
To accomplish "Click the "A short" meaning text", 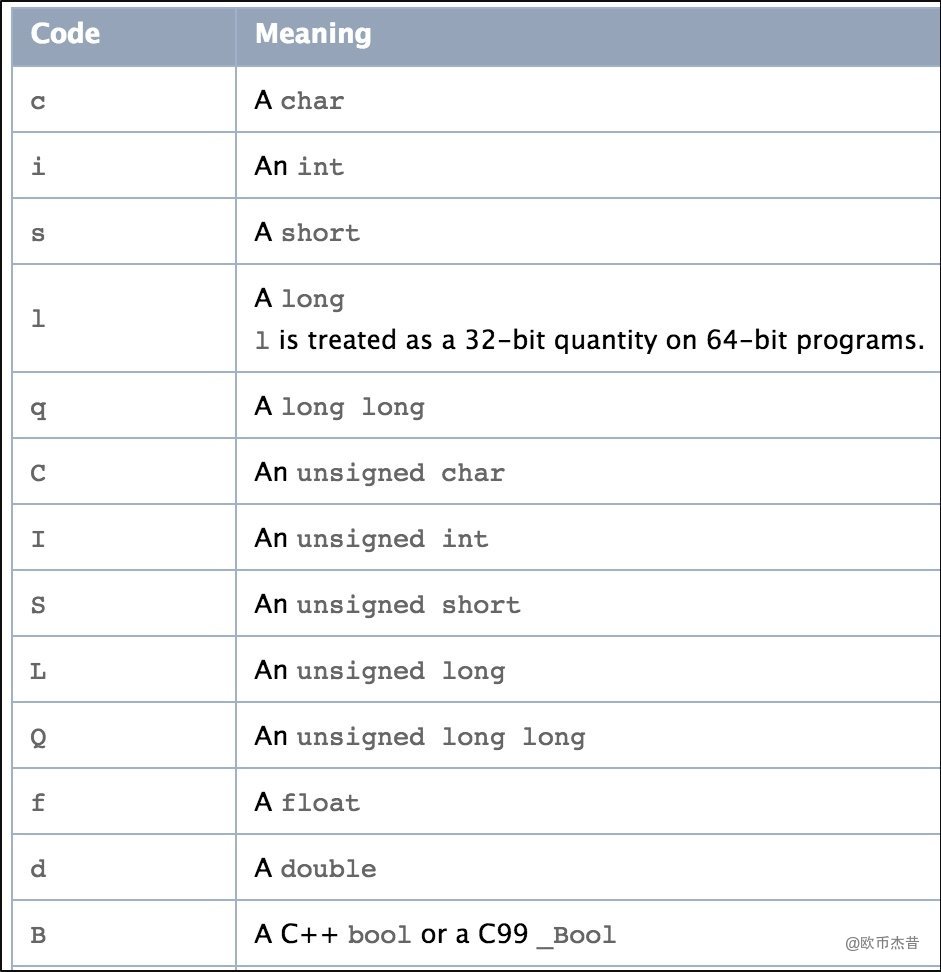I will tap(307, 233).
